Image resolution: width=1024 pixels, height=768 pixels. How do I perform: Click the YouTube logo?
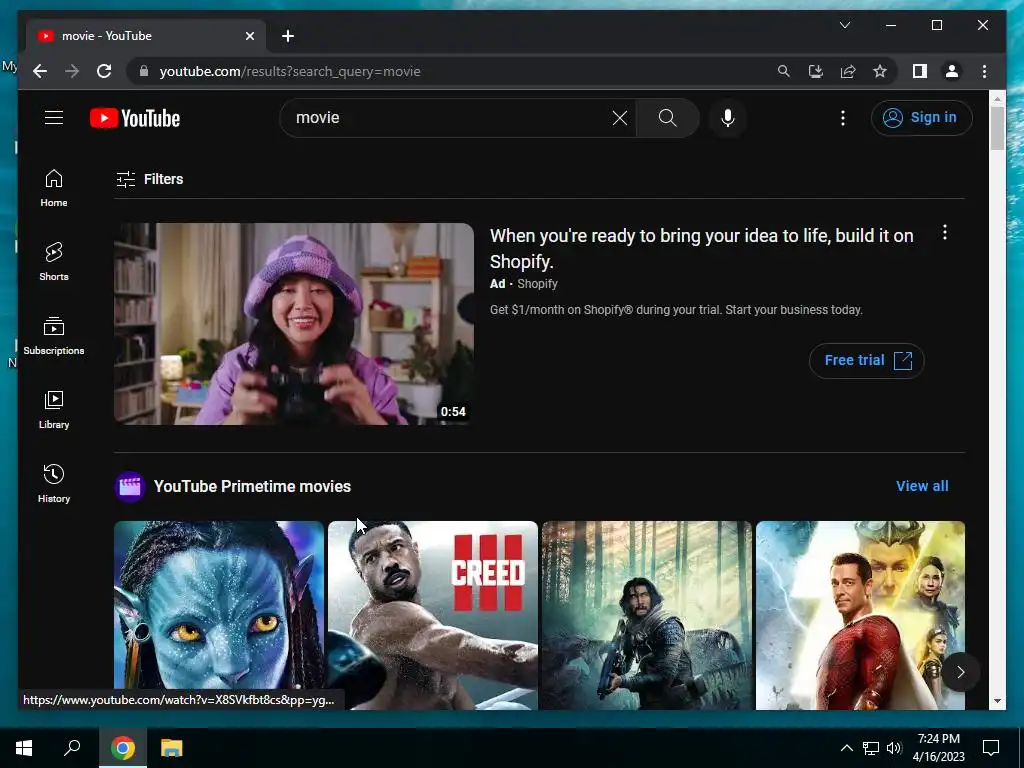coord(135,118)
